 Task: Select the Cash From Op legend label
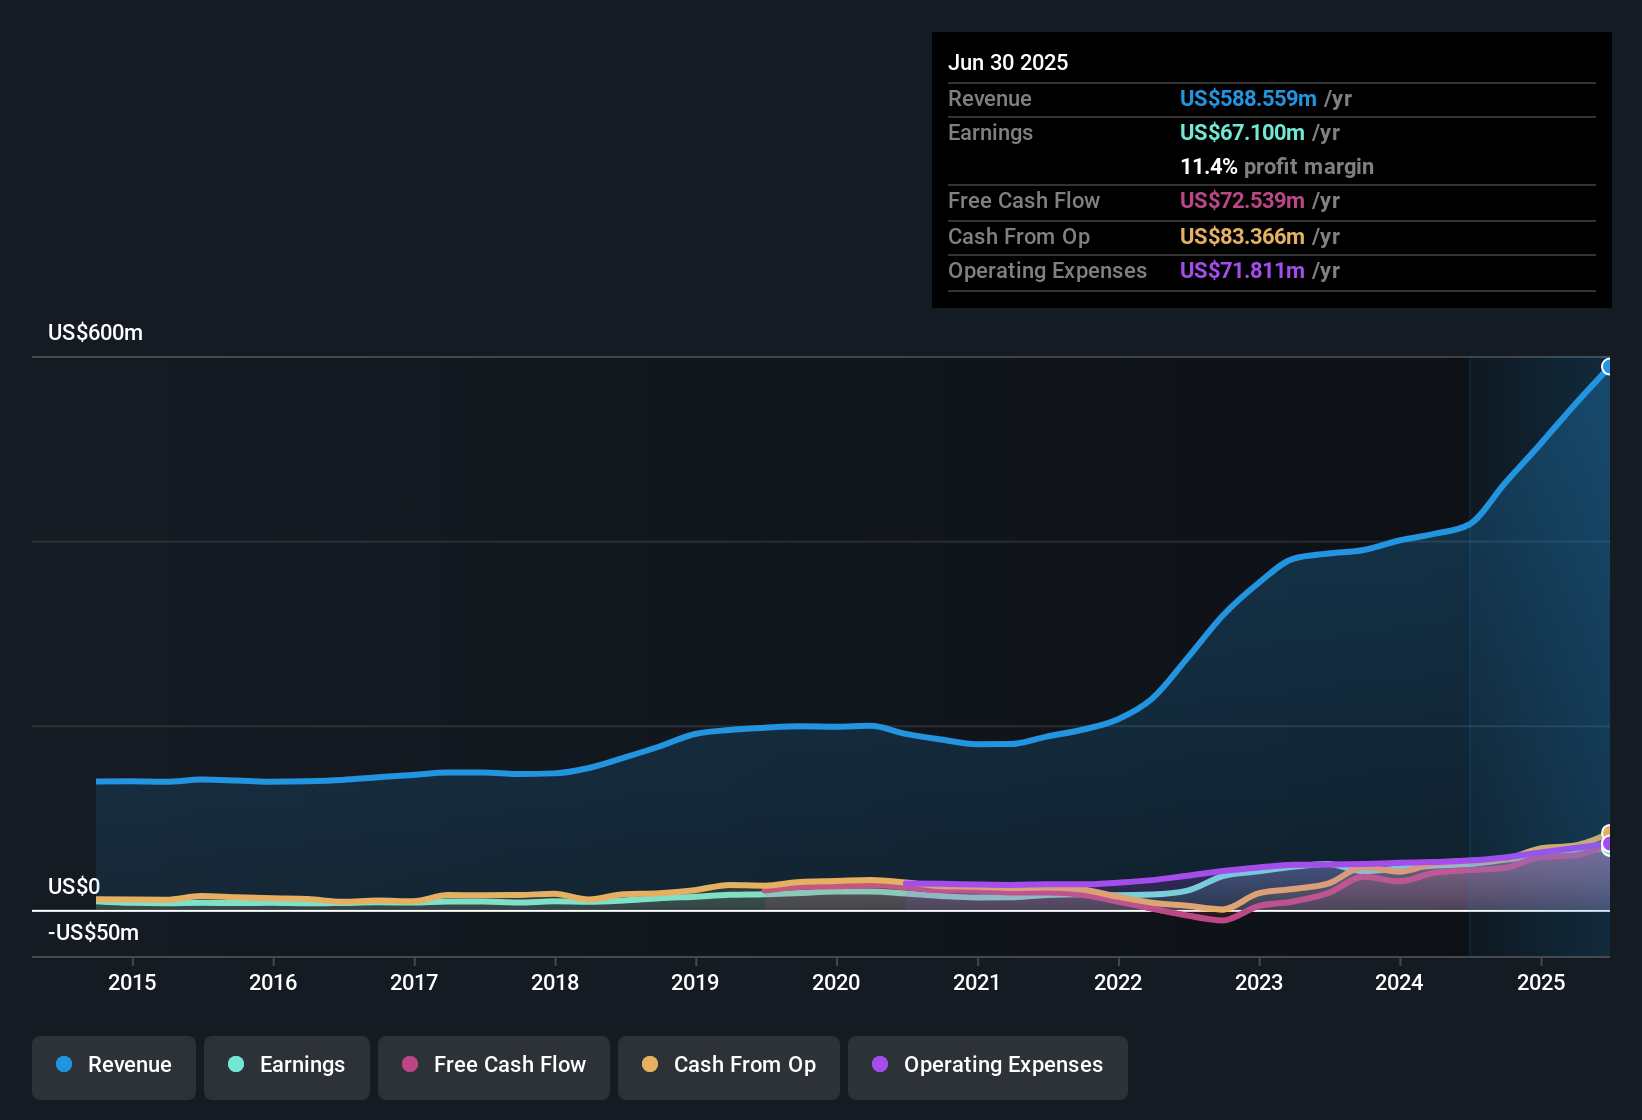pyautogui.click(x=744, y=1065)
